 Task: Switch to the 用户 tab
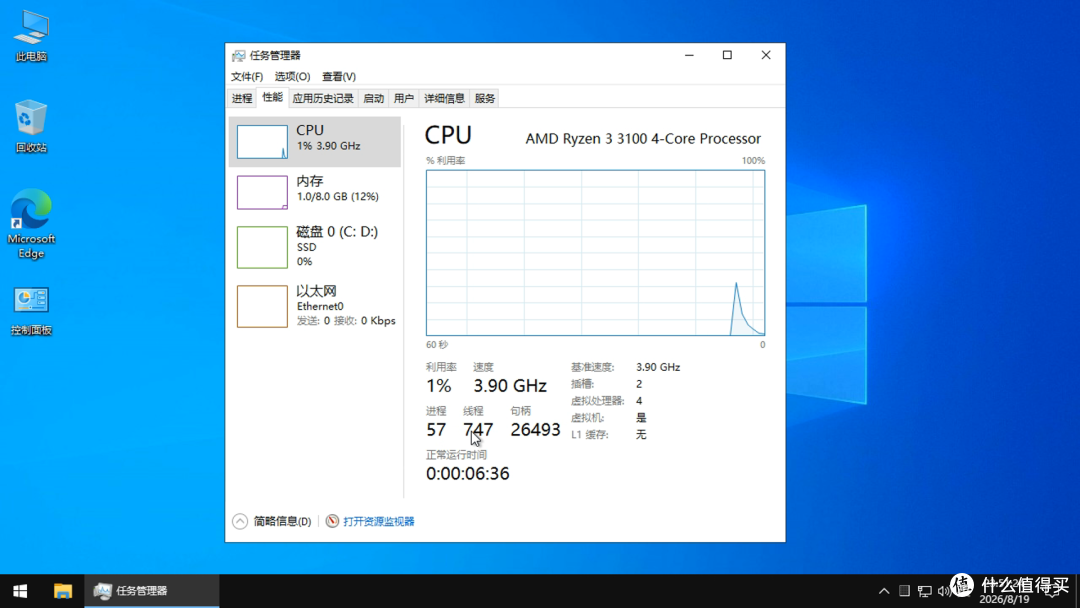tap(404, 98)
